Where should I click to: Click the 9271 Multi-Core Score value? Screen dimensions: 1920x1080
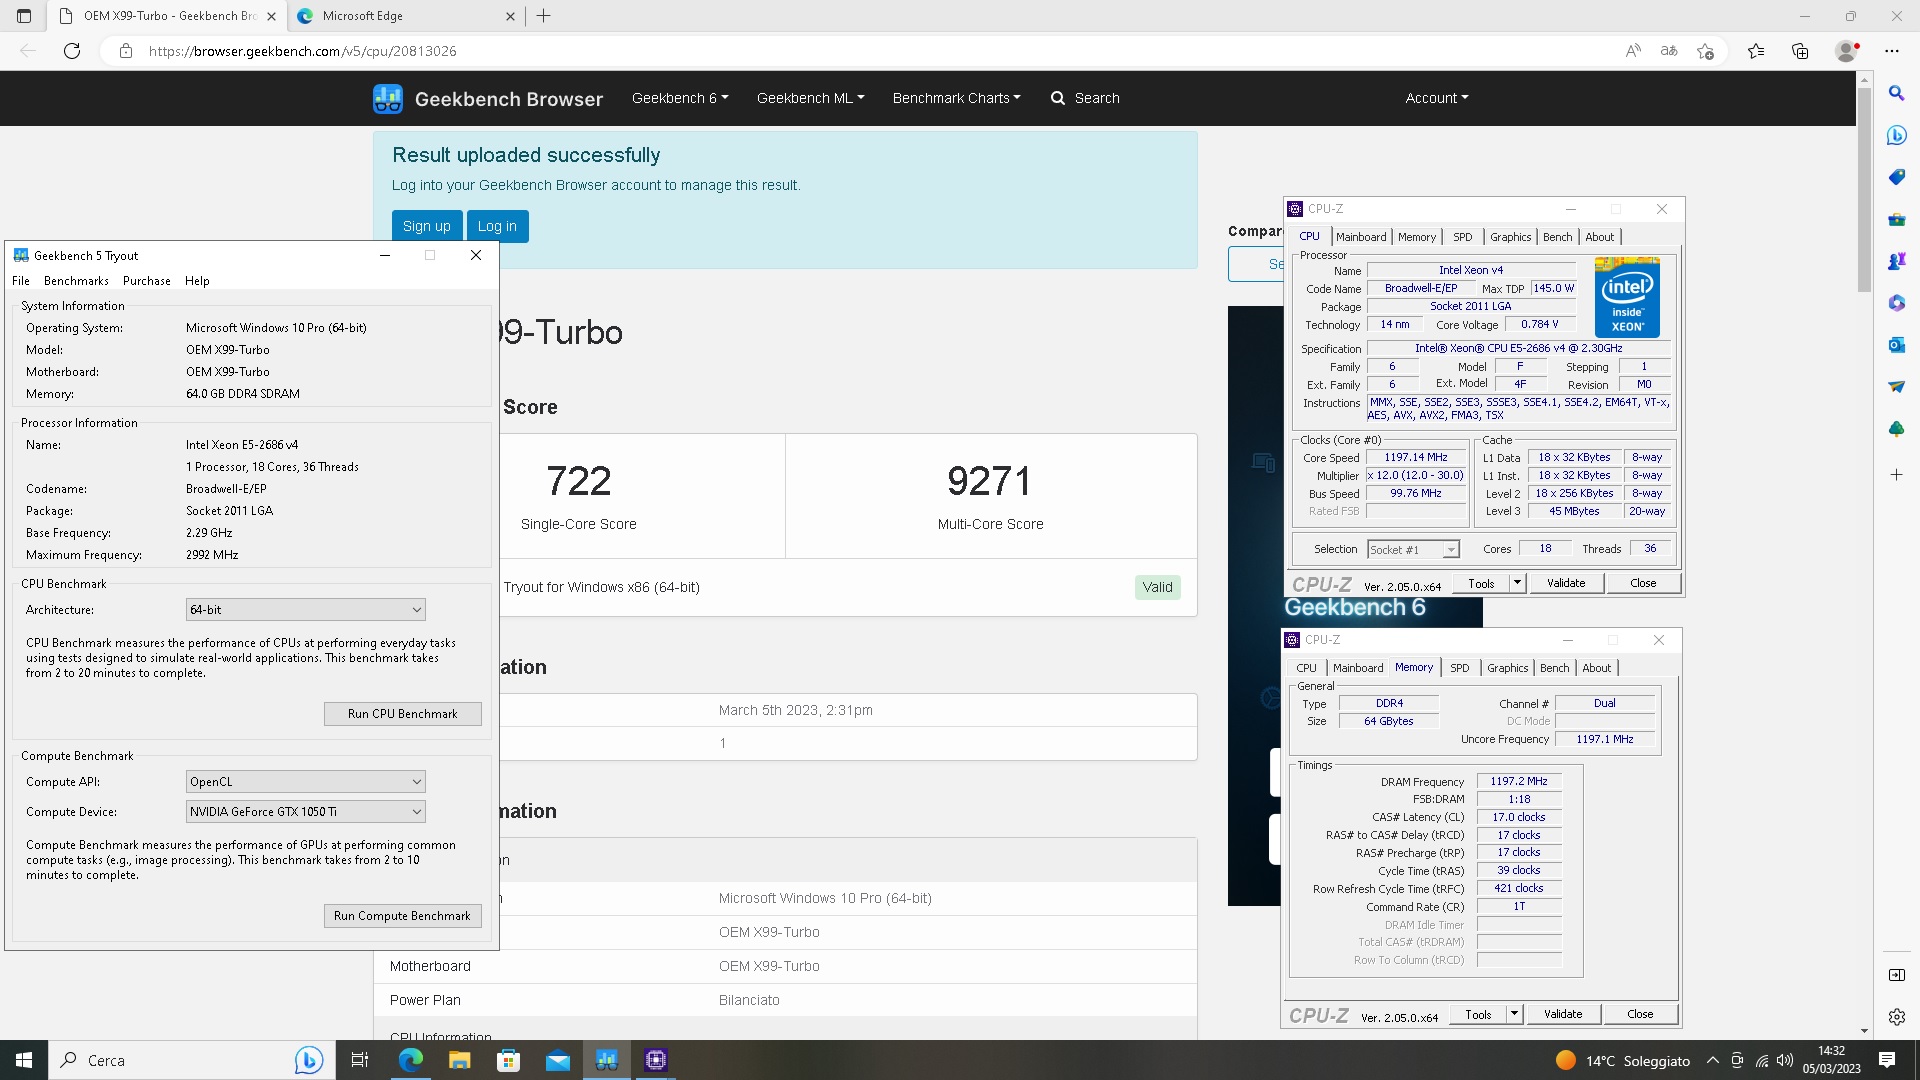(x=990, y=482)
